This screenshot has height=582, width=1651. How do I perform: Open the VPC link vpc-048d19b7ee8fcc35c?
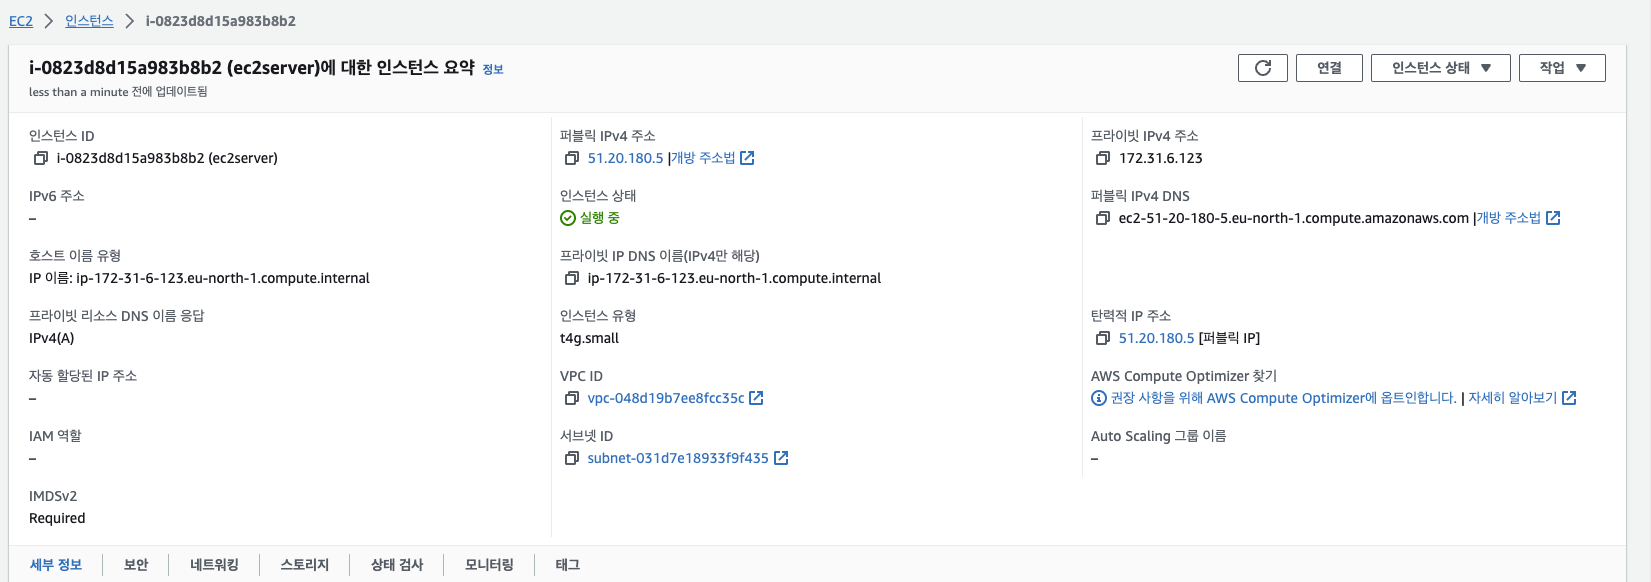pos(666,398)
